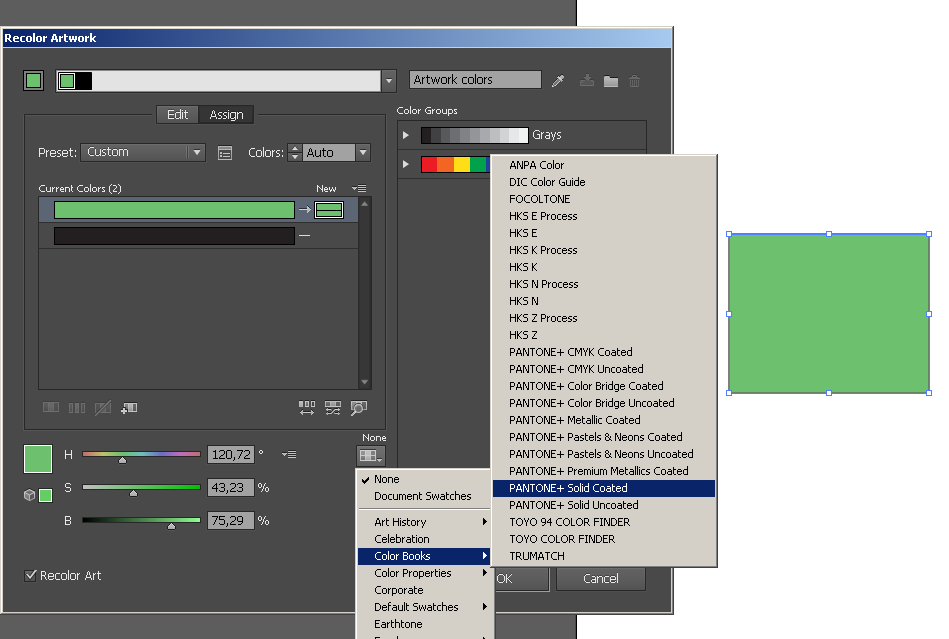Select PANTONE+ Metallic Coated color book
949x639 pixels.
(604, 420)
